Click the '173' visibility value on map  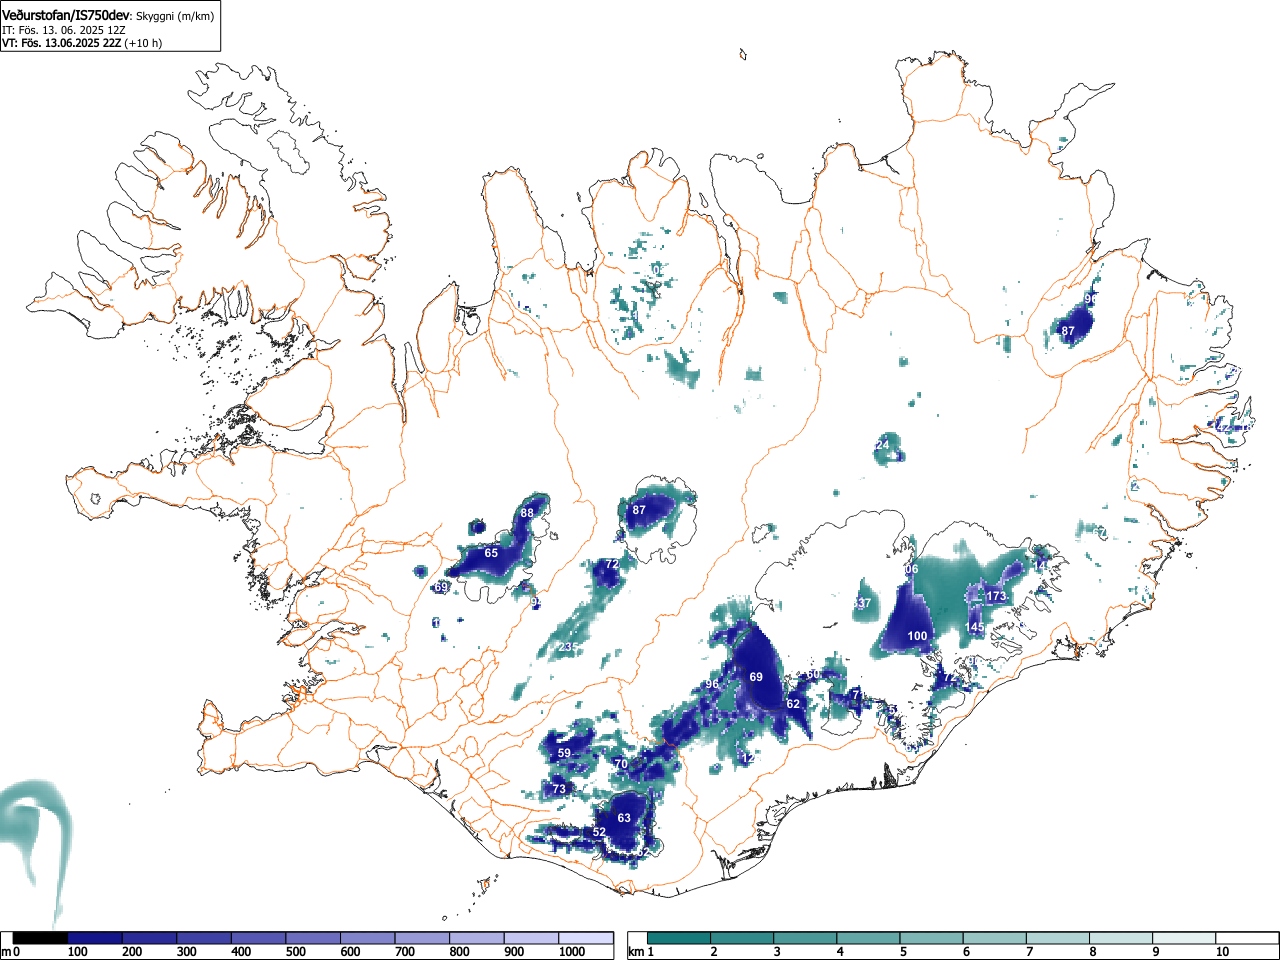tap(996, 597)
